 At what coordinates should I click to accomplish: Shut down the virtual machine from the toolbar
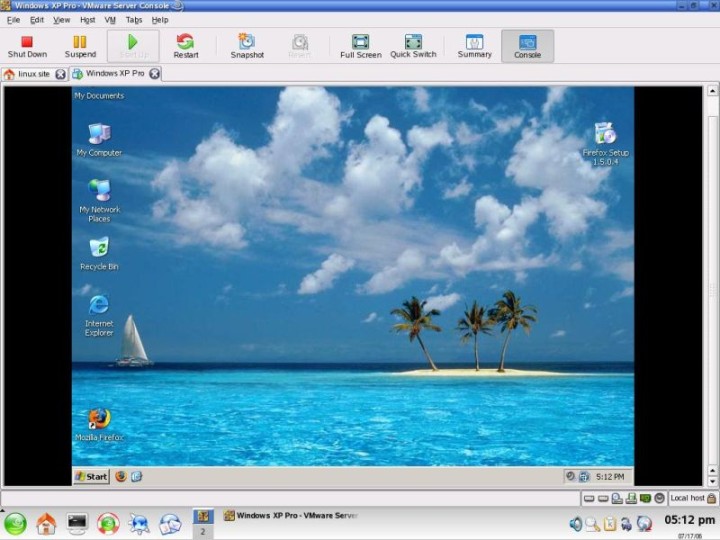[27, 47]
